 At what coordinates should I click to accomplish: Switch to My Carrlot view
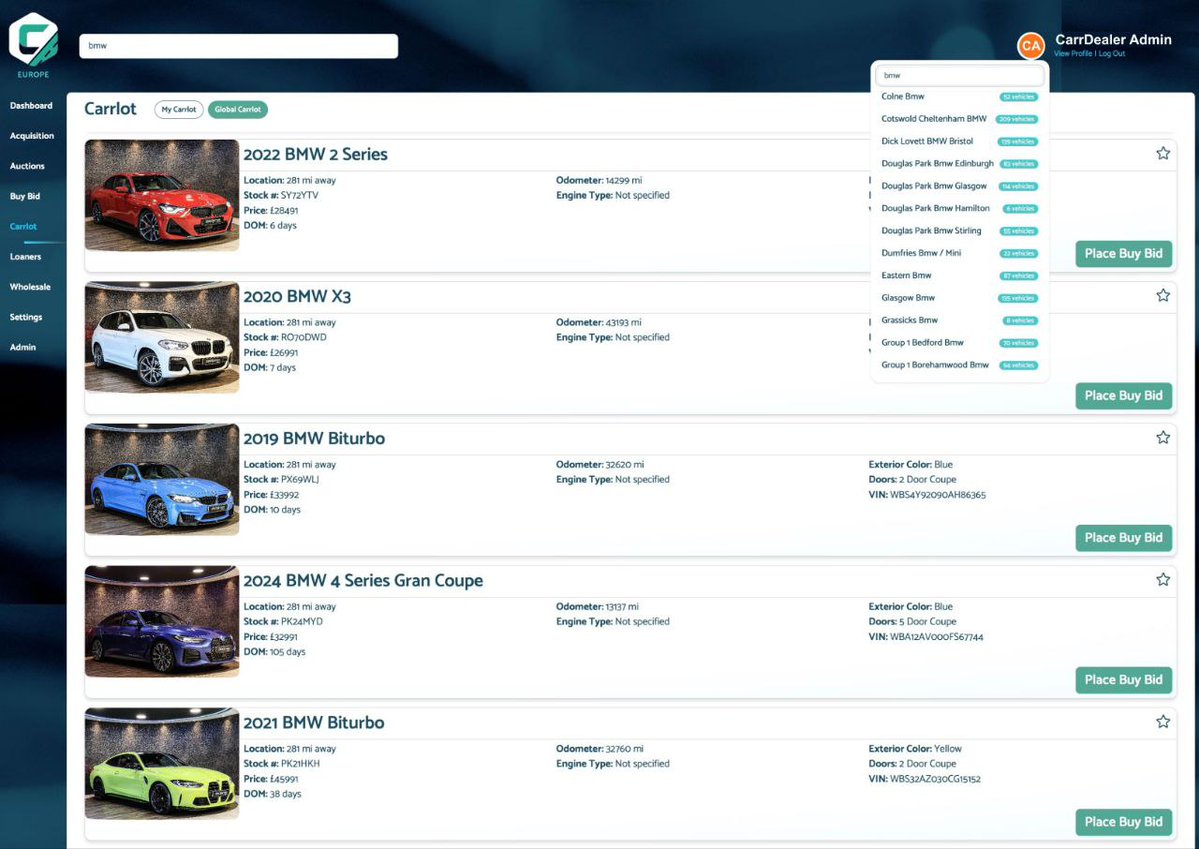[x=179, y=109]
